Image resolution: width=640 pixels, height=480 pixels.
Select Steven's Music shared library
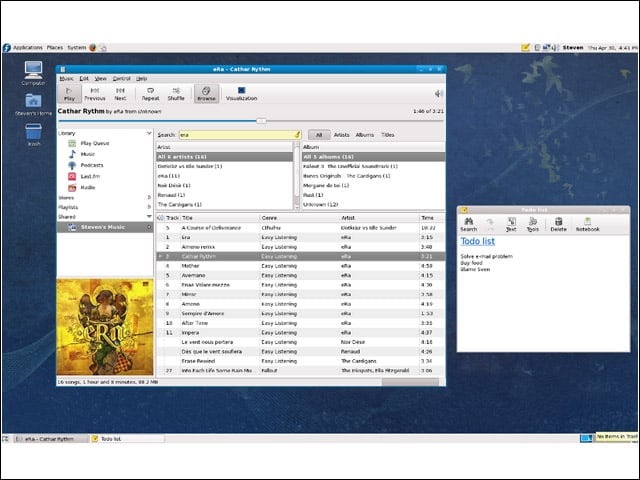coord(105,227)
